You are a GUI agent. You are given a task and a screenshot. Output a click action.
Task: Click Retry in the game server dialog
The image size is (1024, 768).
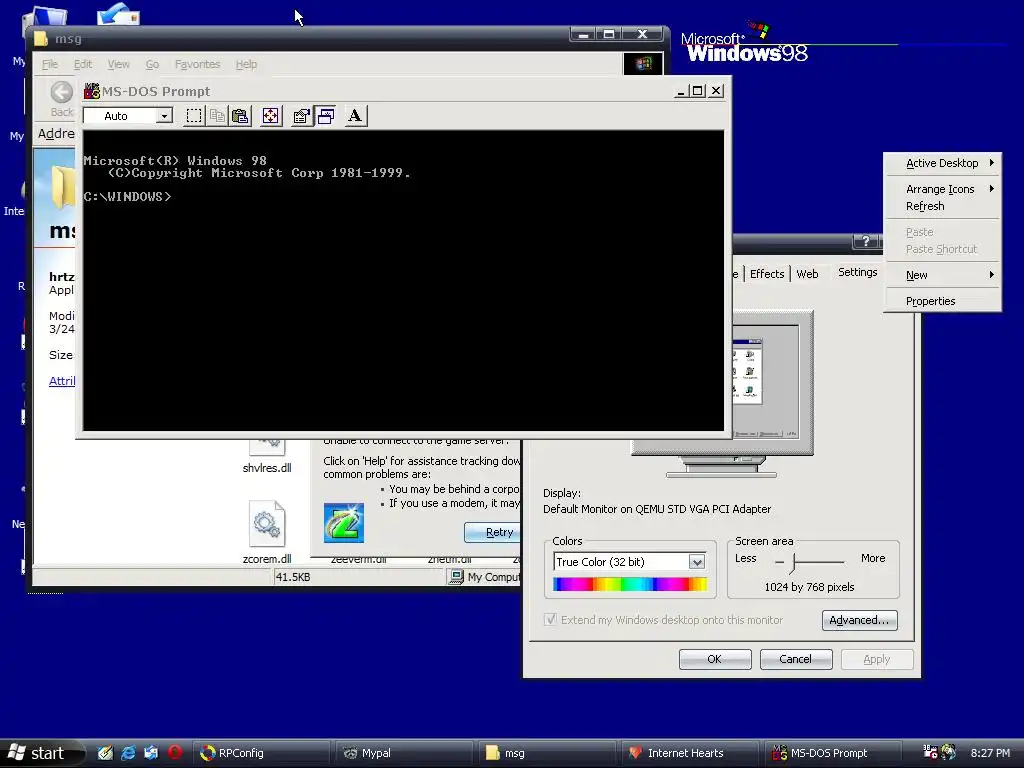(494, 532)
